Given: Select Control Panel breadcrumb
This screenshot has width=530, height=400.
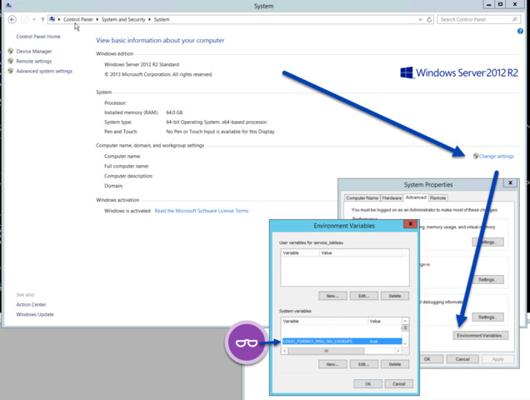Looking at the screenshot, I should (x=78, y=20).
